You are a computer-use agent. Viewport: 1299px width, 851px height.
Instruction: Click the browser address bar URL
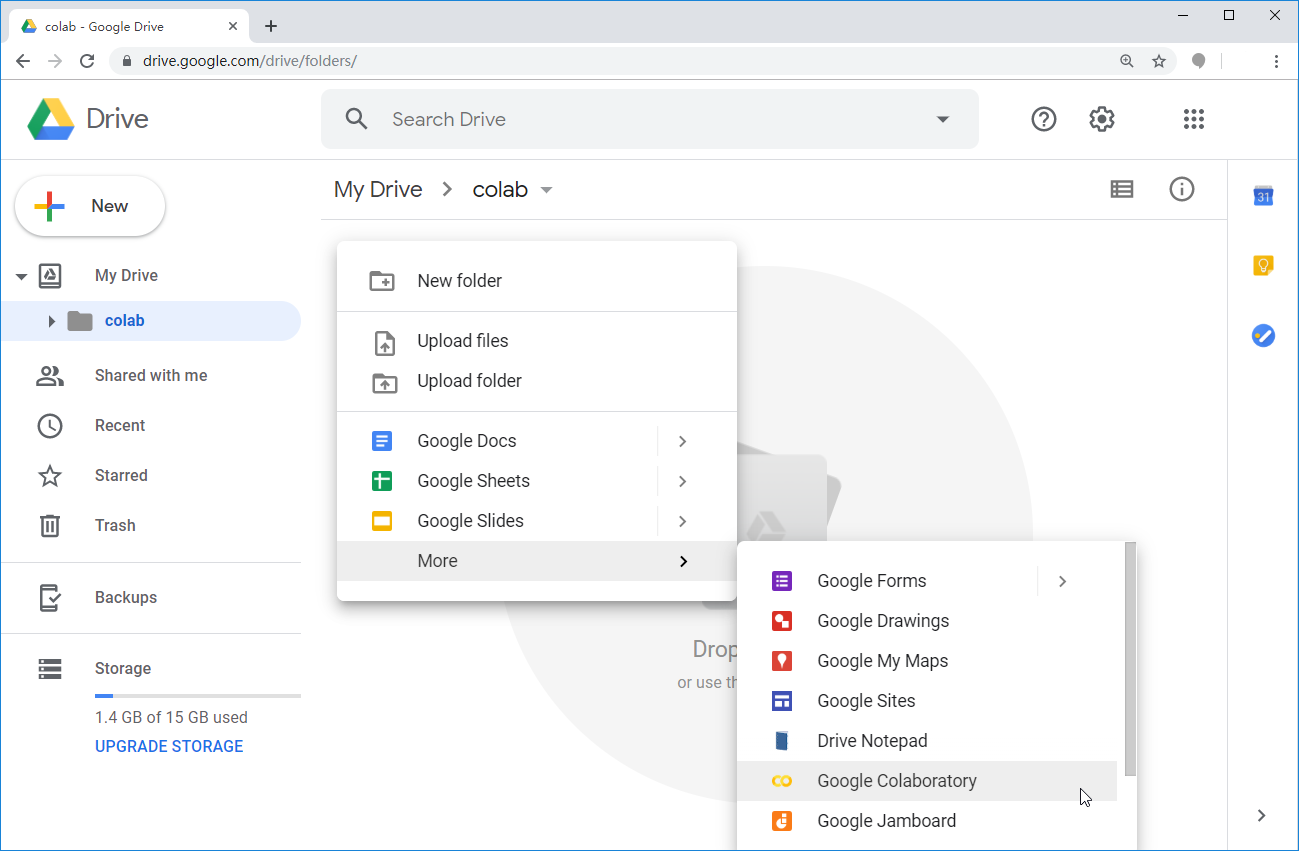pyautogui.click(x=250, y=61)
